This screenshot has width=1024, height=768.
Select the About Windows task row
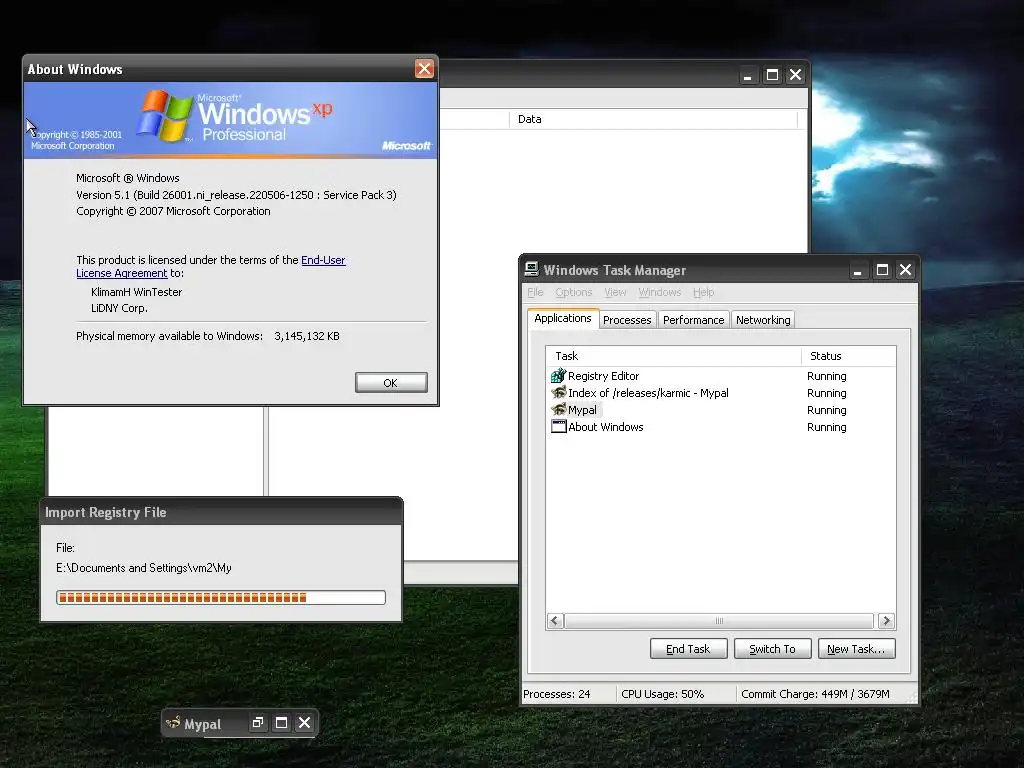click(720, 426)
